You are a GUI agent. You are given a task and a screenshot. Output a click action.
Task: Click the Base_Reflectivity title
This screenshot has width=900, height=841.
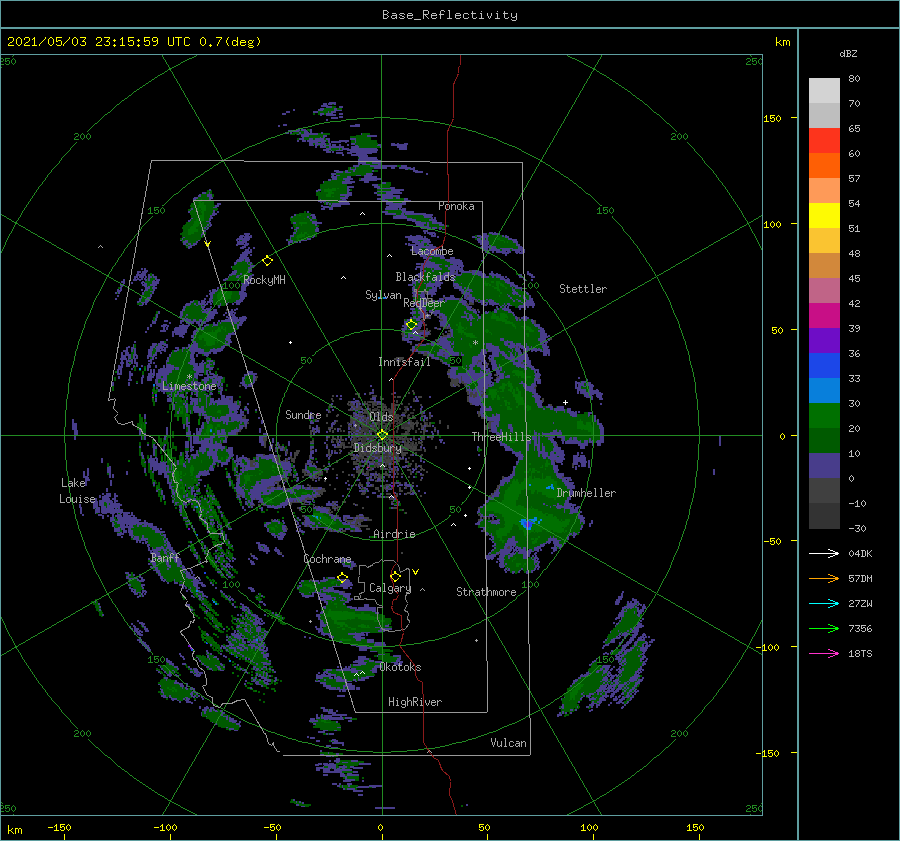450,15
